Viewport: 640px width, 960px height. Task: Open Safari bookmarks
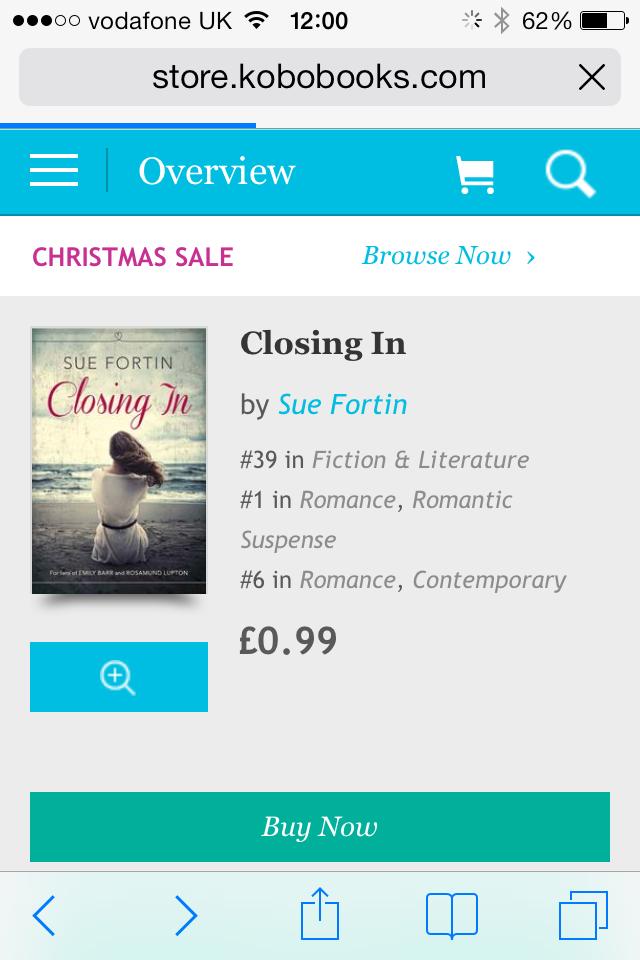[x=451, y=915]
